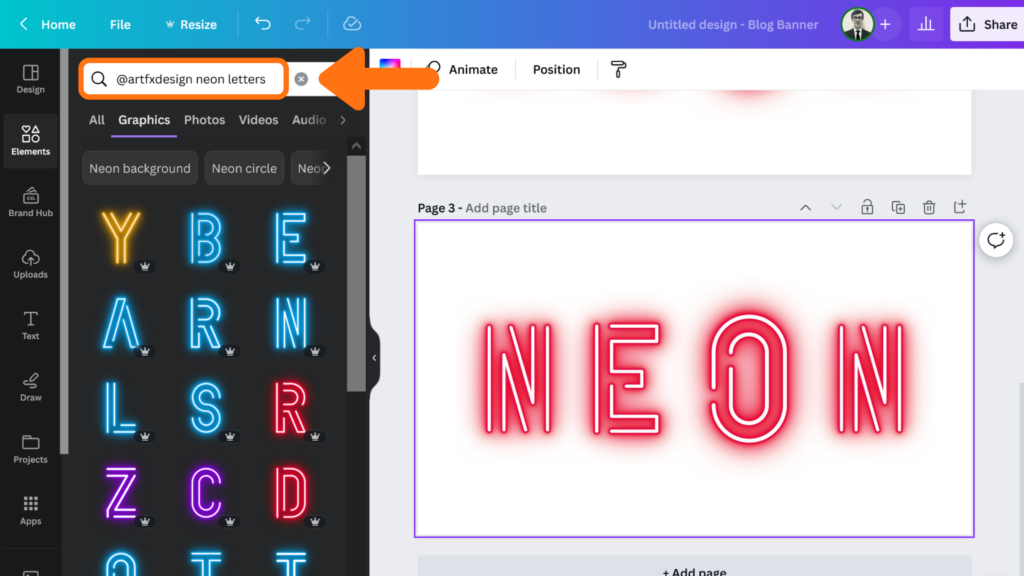Add the blue neon B graphic

(x=206, y=238)
